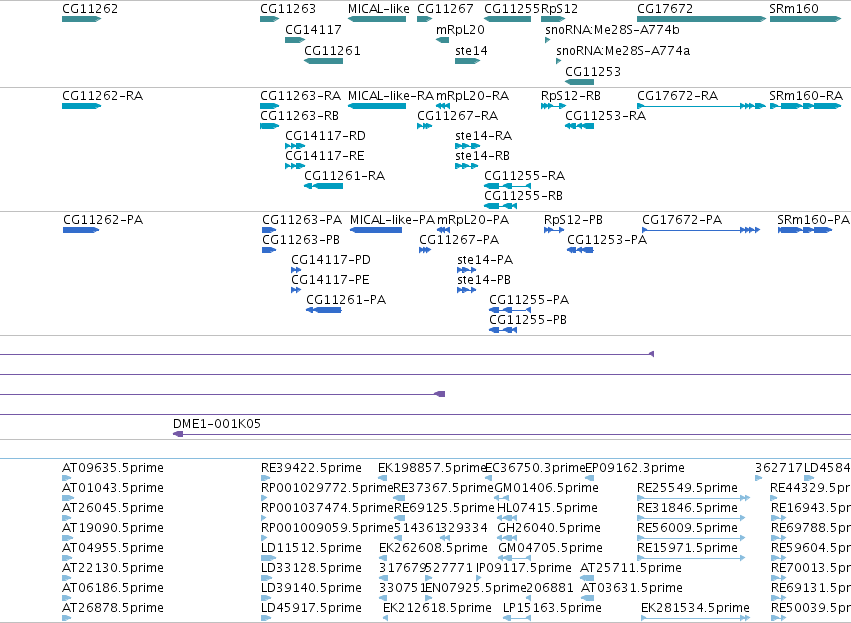Select transcript CG14117-RE label

325,156
